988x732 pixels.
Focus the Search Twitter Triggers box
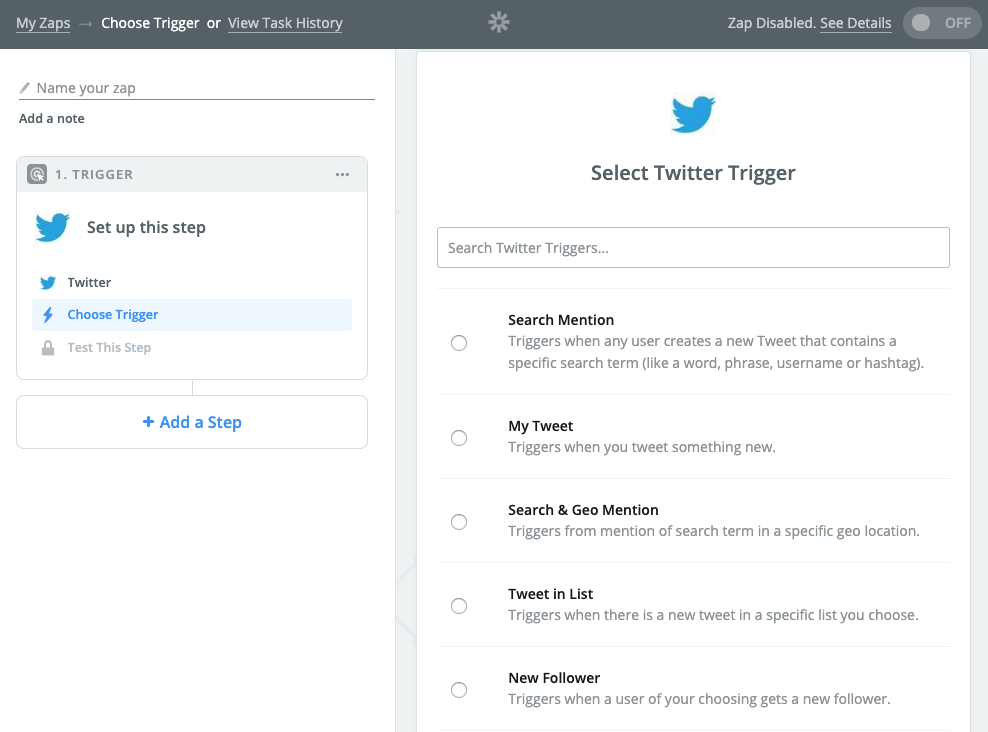tap(693, 248)
